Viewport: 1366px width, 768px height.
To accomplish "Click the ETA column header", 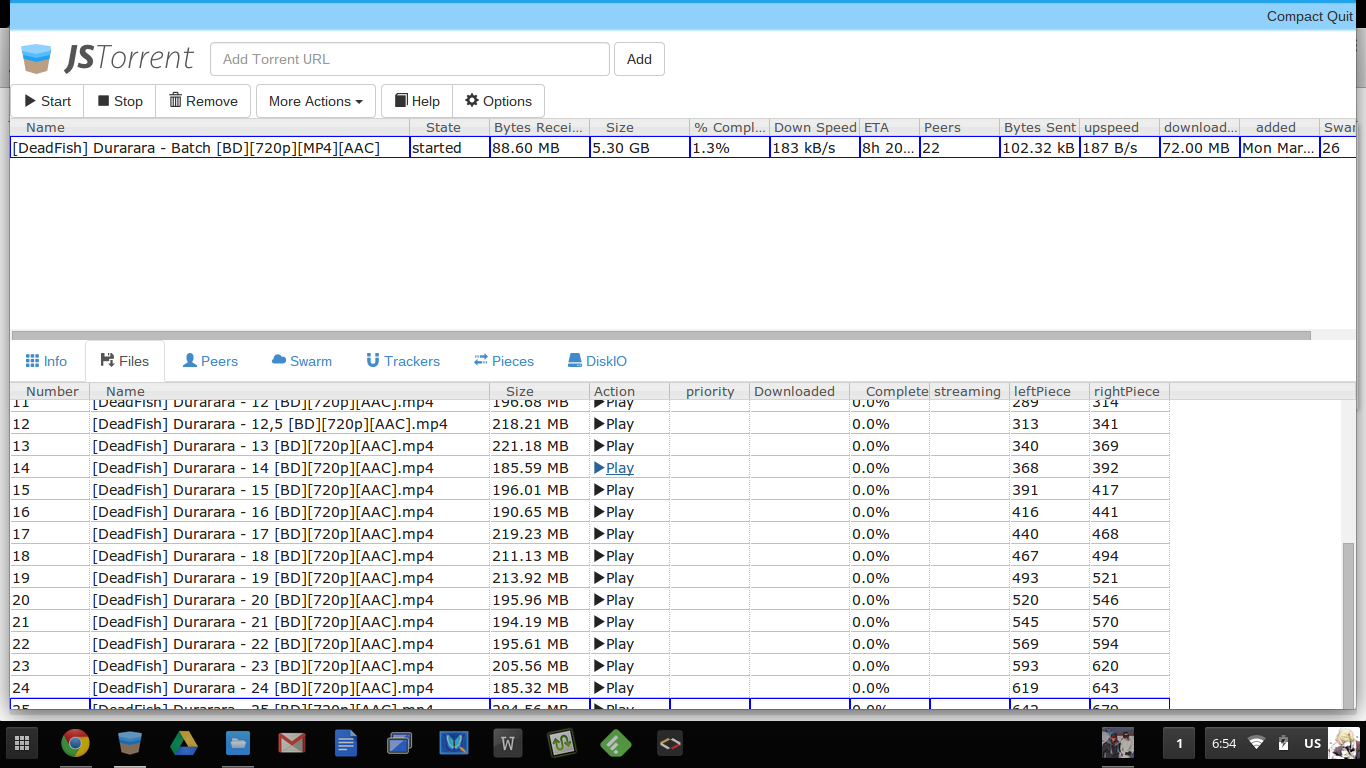I will [890, 127].
